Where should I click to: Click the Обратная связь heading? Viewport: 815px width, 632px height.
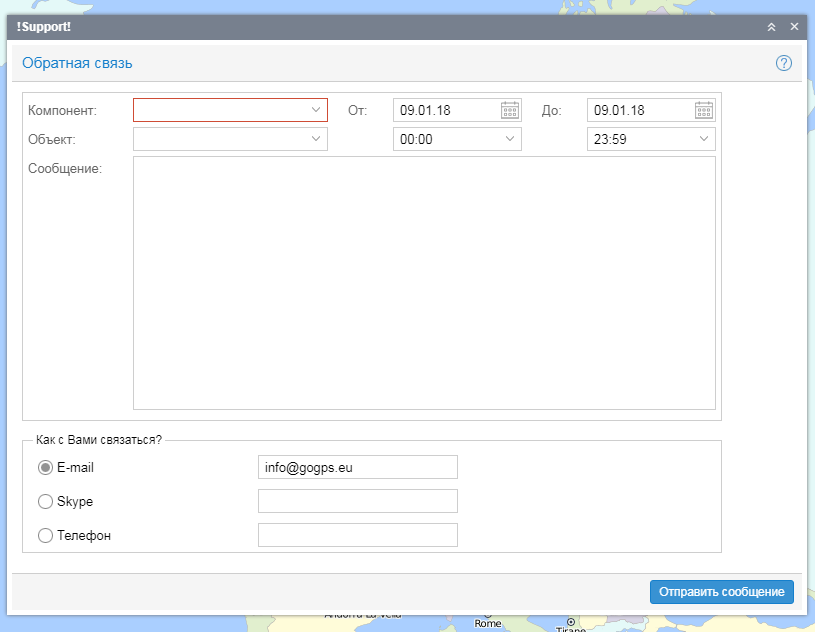[x=78, y=63]
